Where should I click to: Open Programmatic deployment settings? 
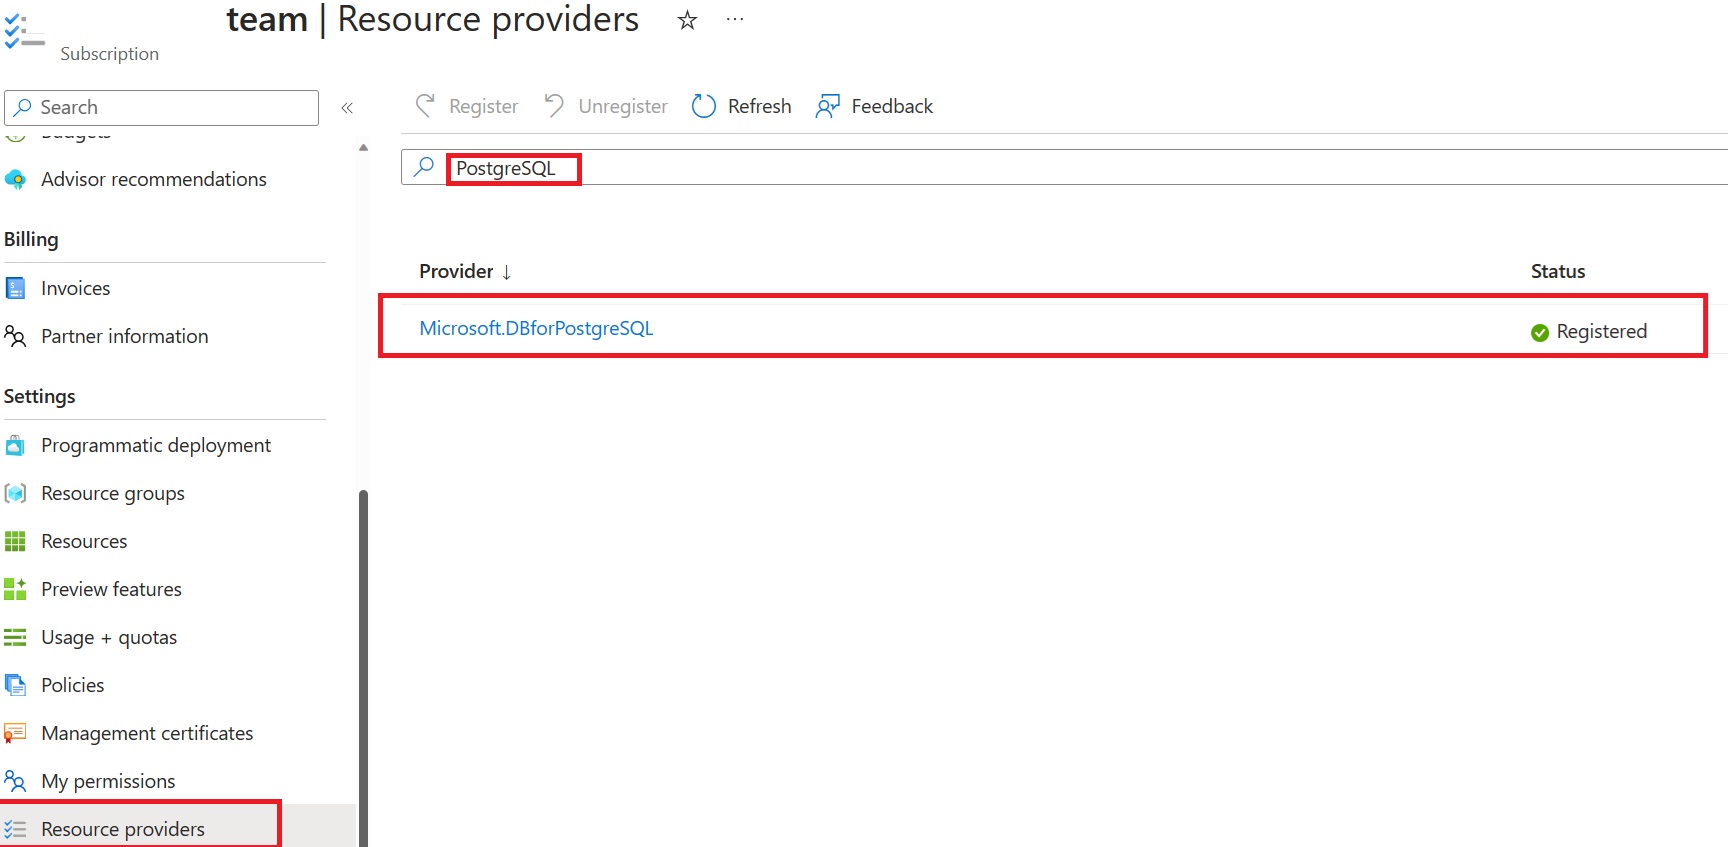tap(156, 446)
